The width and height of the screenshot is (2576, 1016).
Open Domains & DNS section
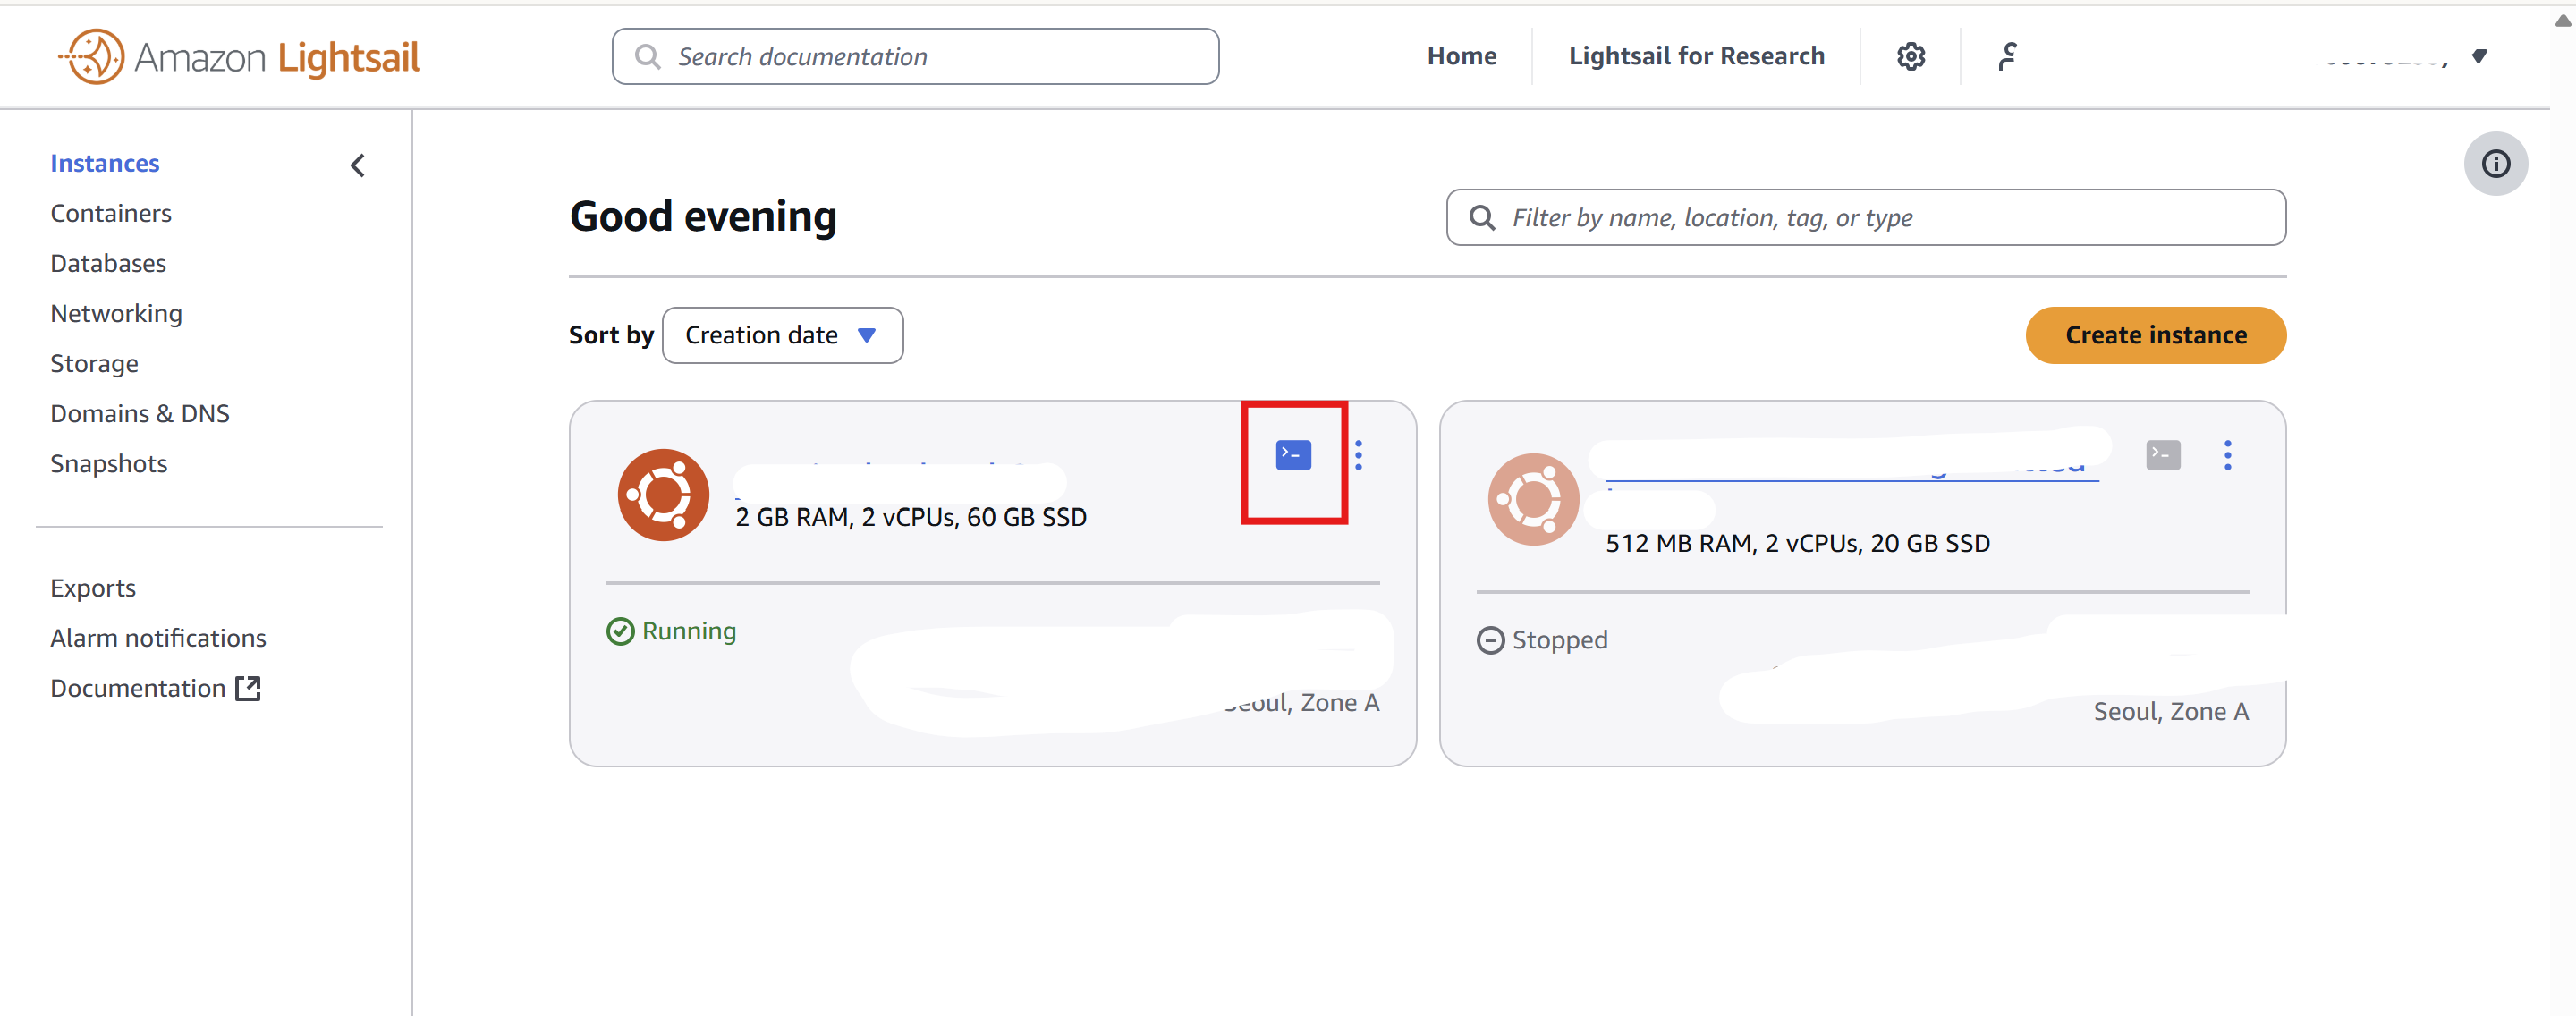tap(140, 413)
